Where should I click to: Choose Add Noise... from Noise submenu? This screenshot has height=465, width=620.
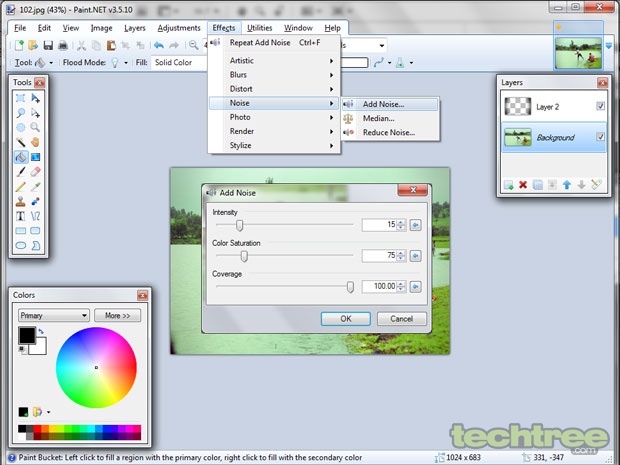(390, 104)
